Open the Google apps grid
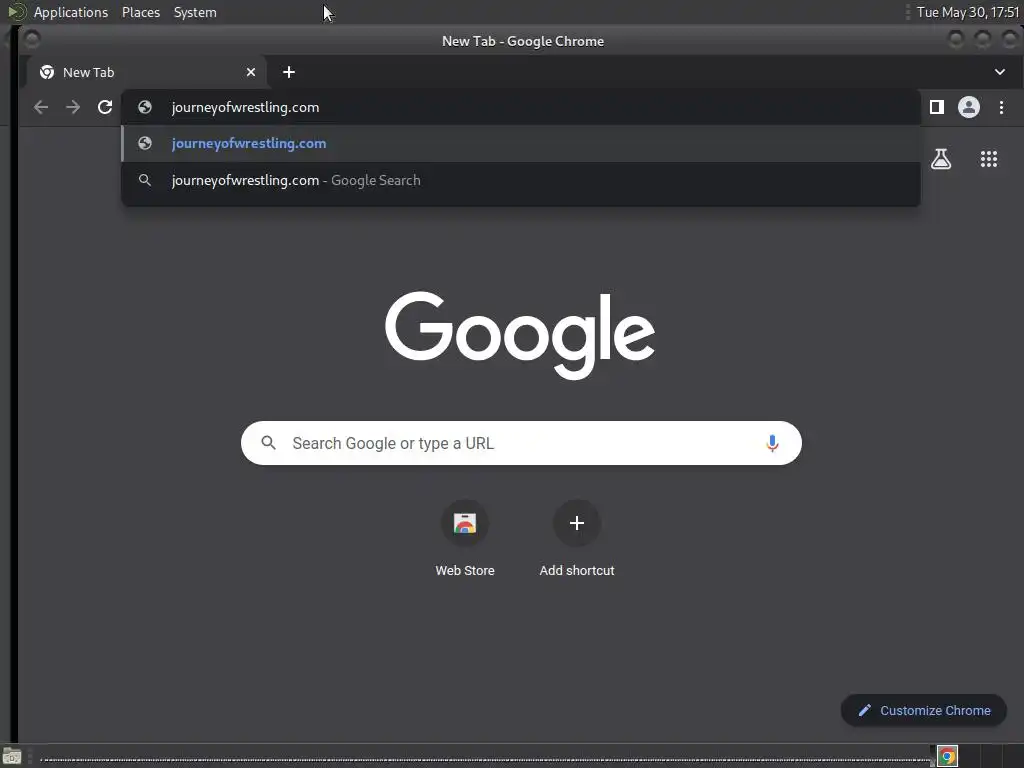The image size is (1024, 768). pos(989,159)
